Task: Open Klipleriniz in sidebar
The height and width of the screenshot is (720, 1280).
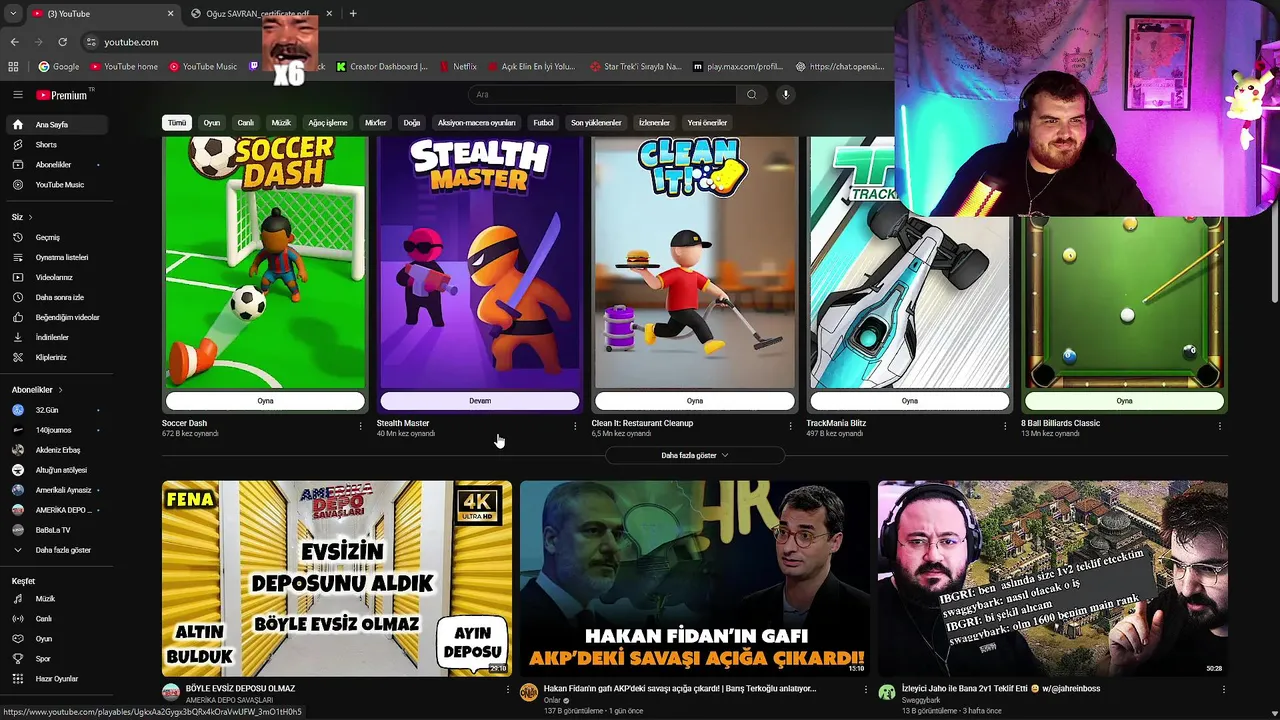Action: 57,357
